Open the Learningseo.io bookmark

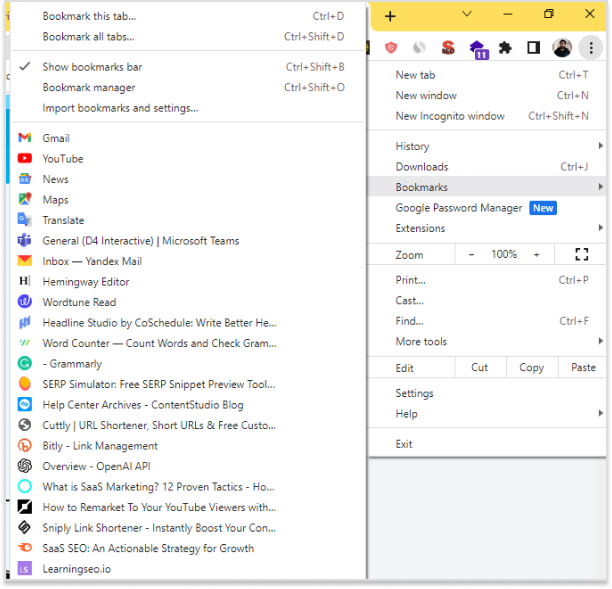187,569
